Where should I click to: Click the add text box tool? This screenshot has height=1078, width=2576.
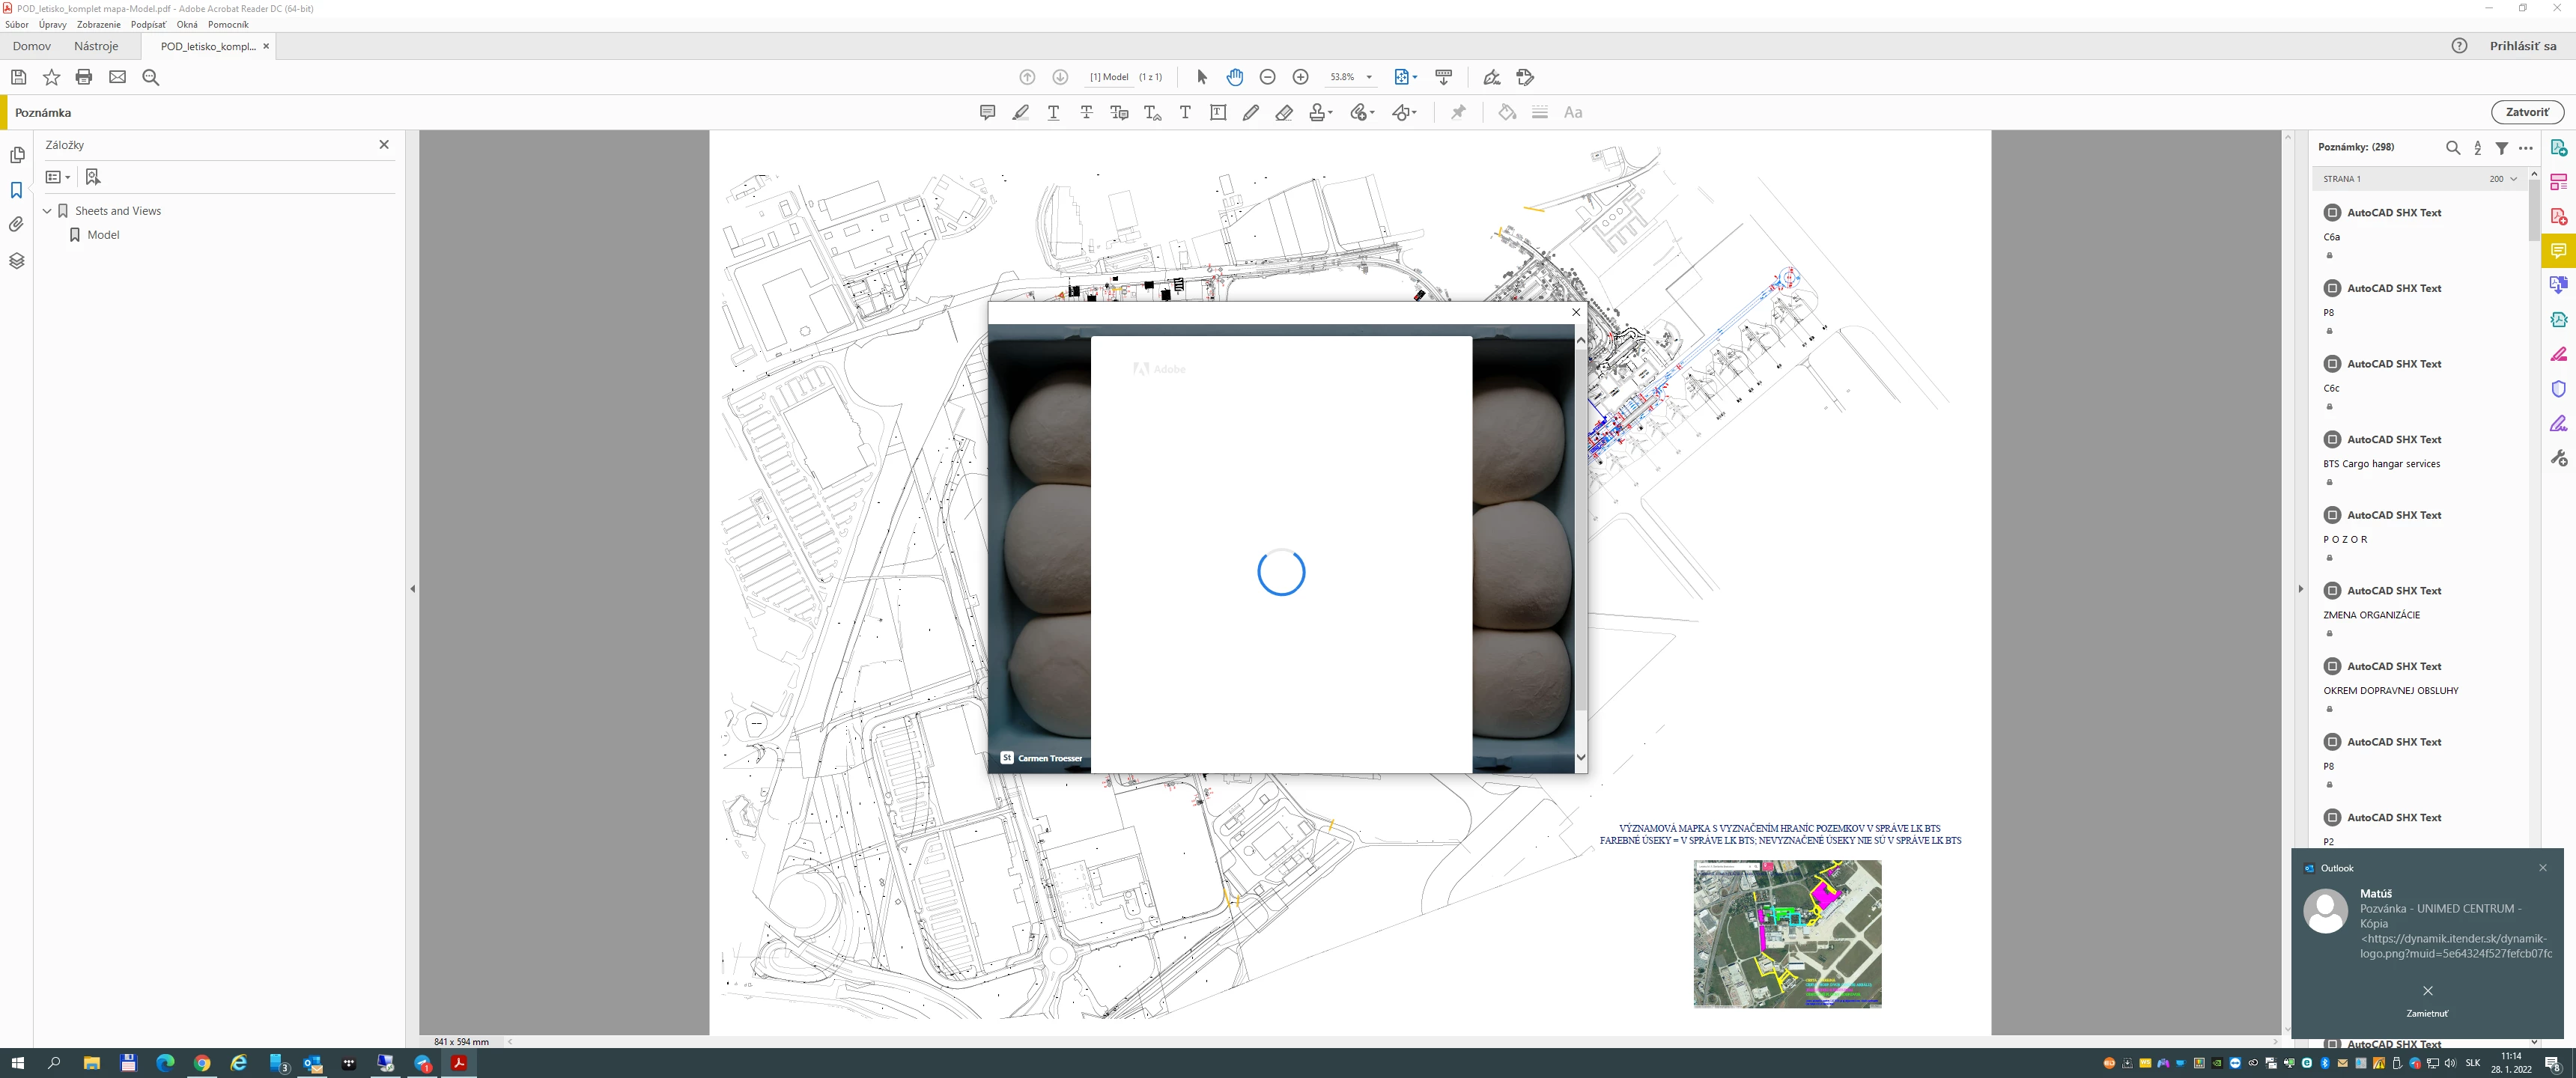click(x=1218, y=112)
